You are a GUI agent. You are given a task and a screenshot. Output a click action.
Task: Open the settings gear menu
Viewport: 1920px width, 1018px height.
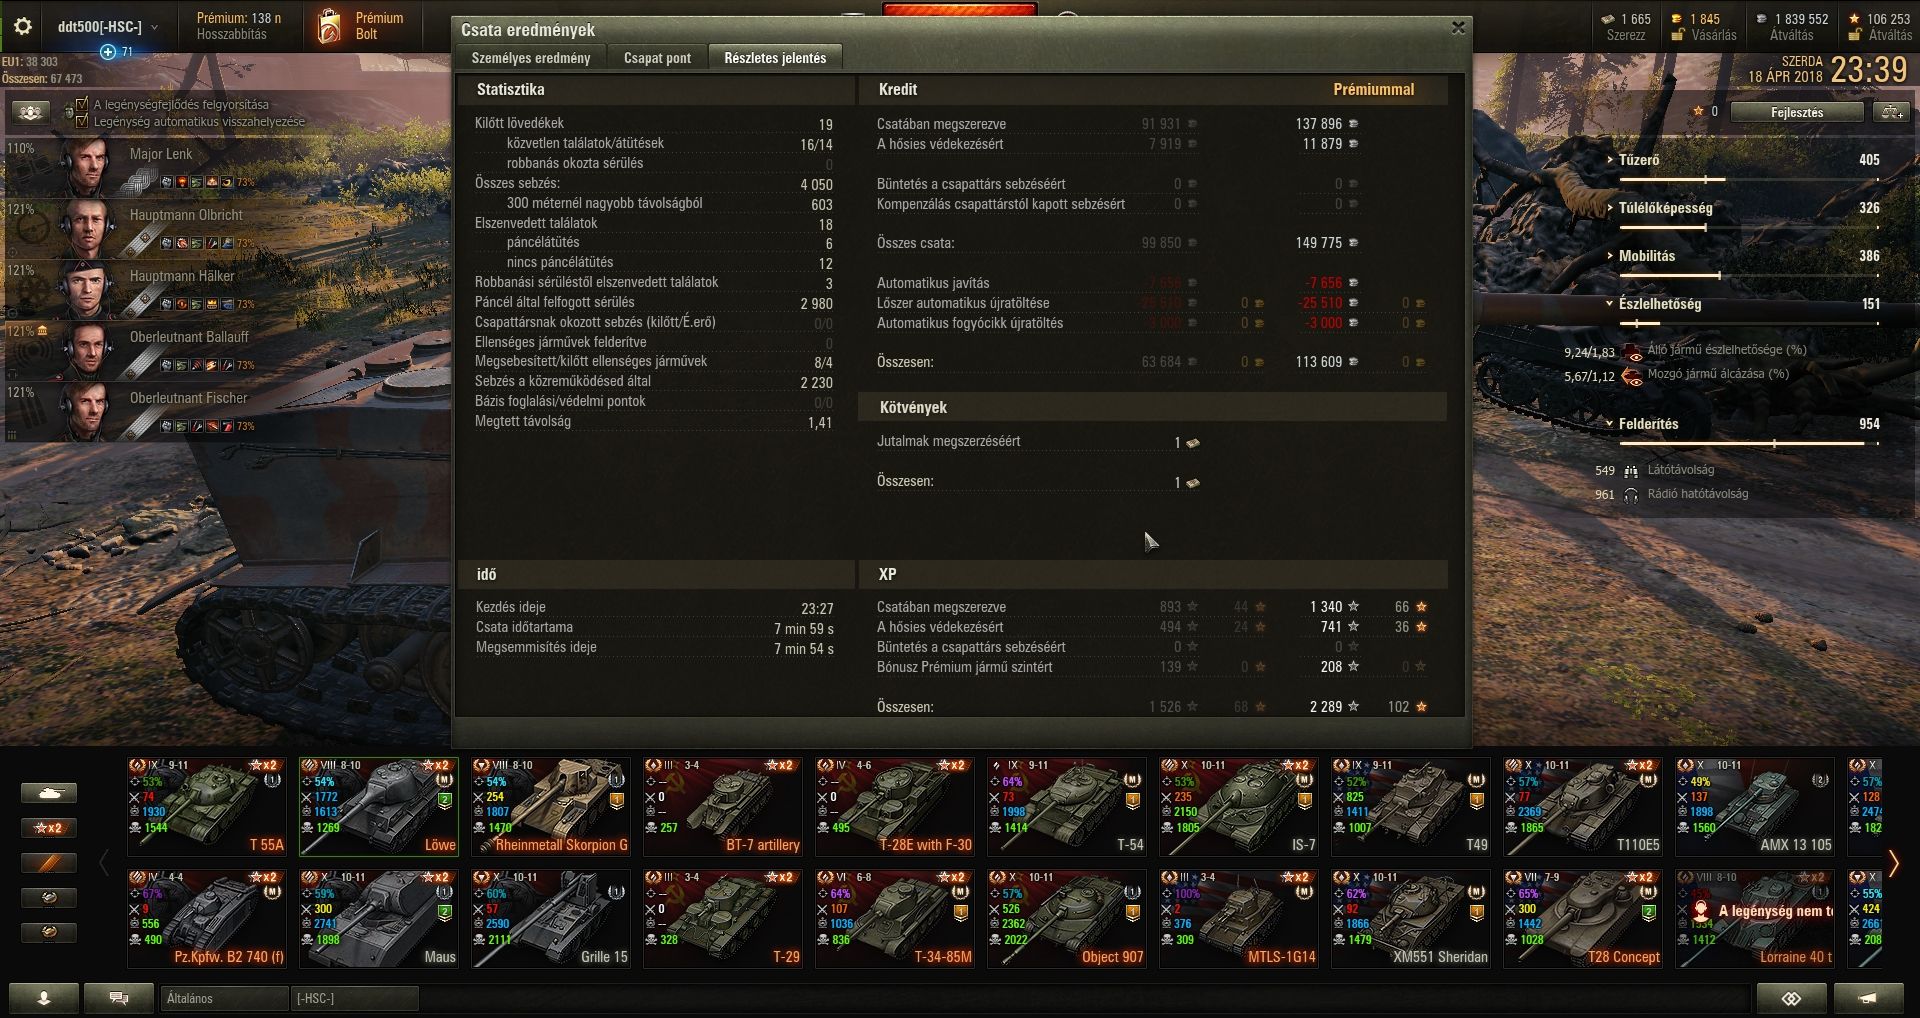coord(23,27)
